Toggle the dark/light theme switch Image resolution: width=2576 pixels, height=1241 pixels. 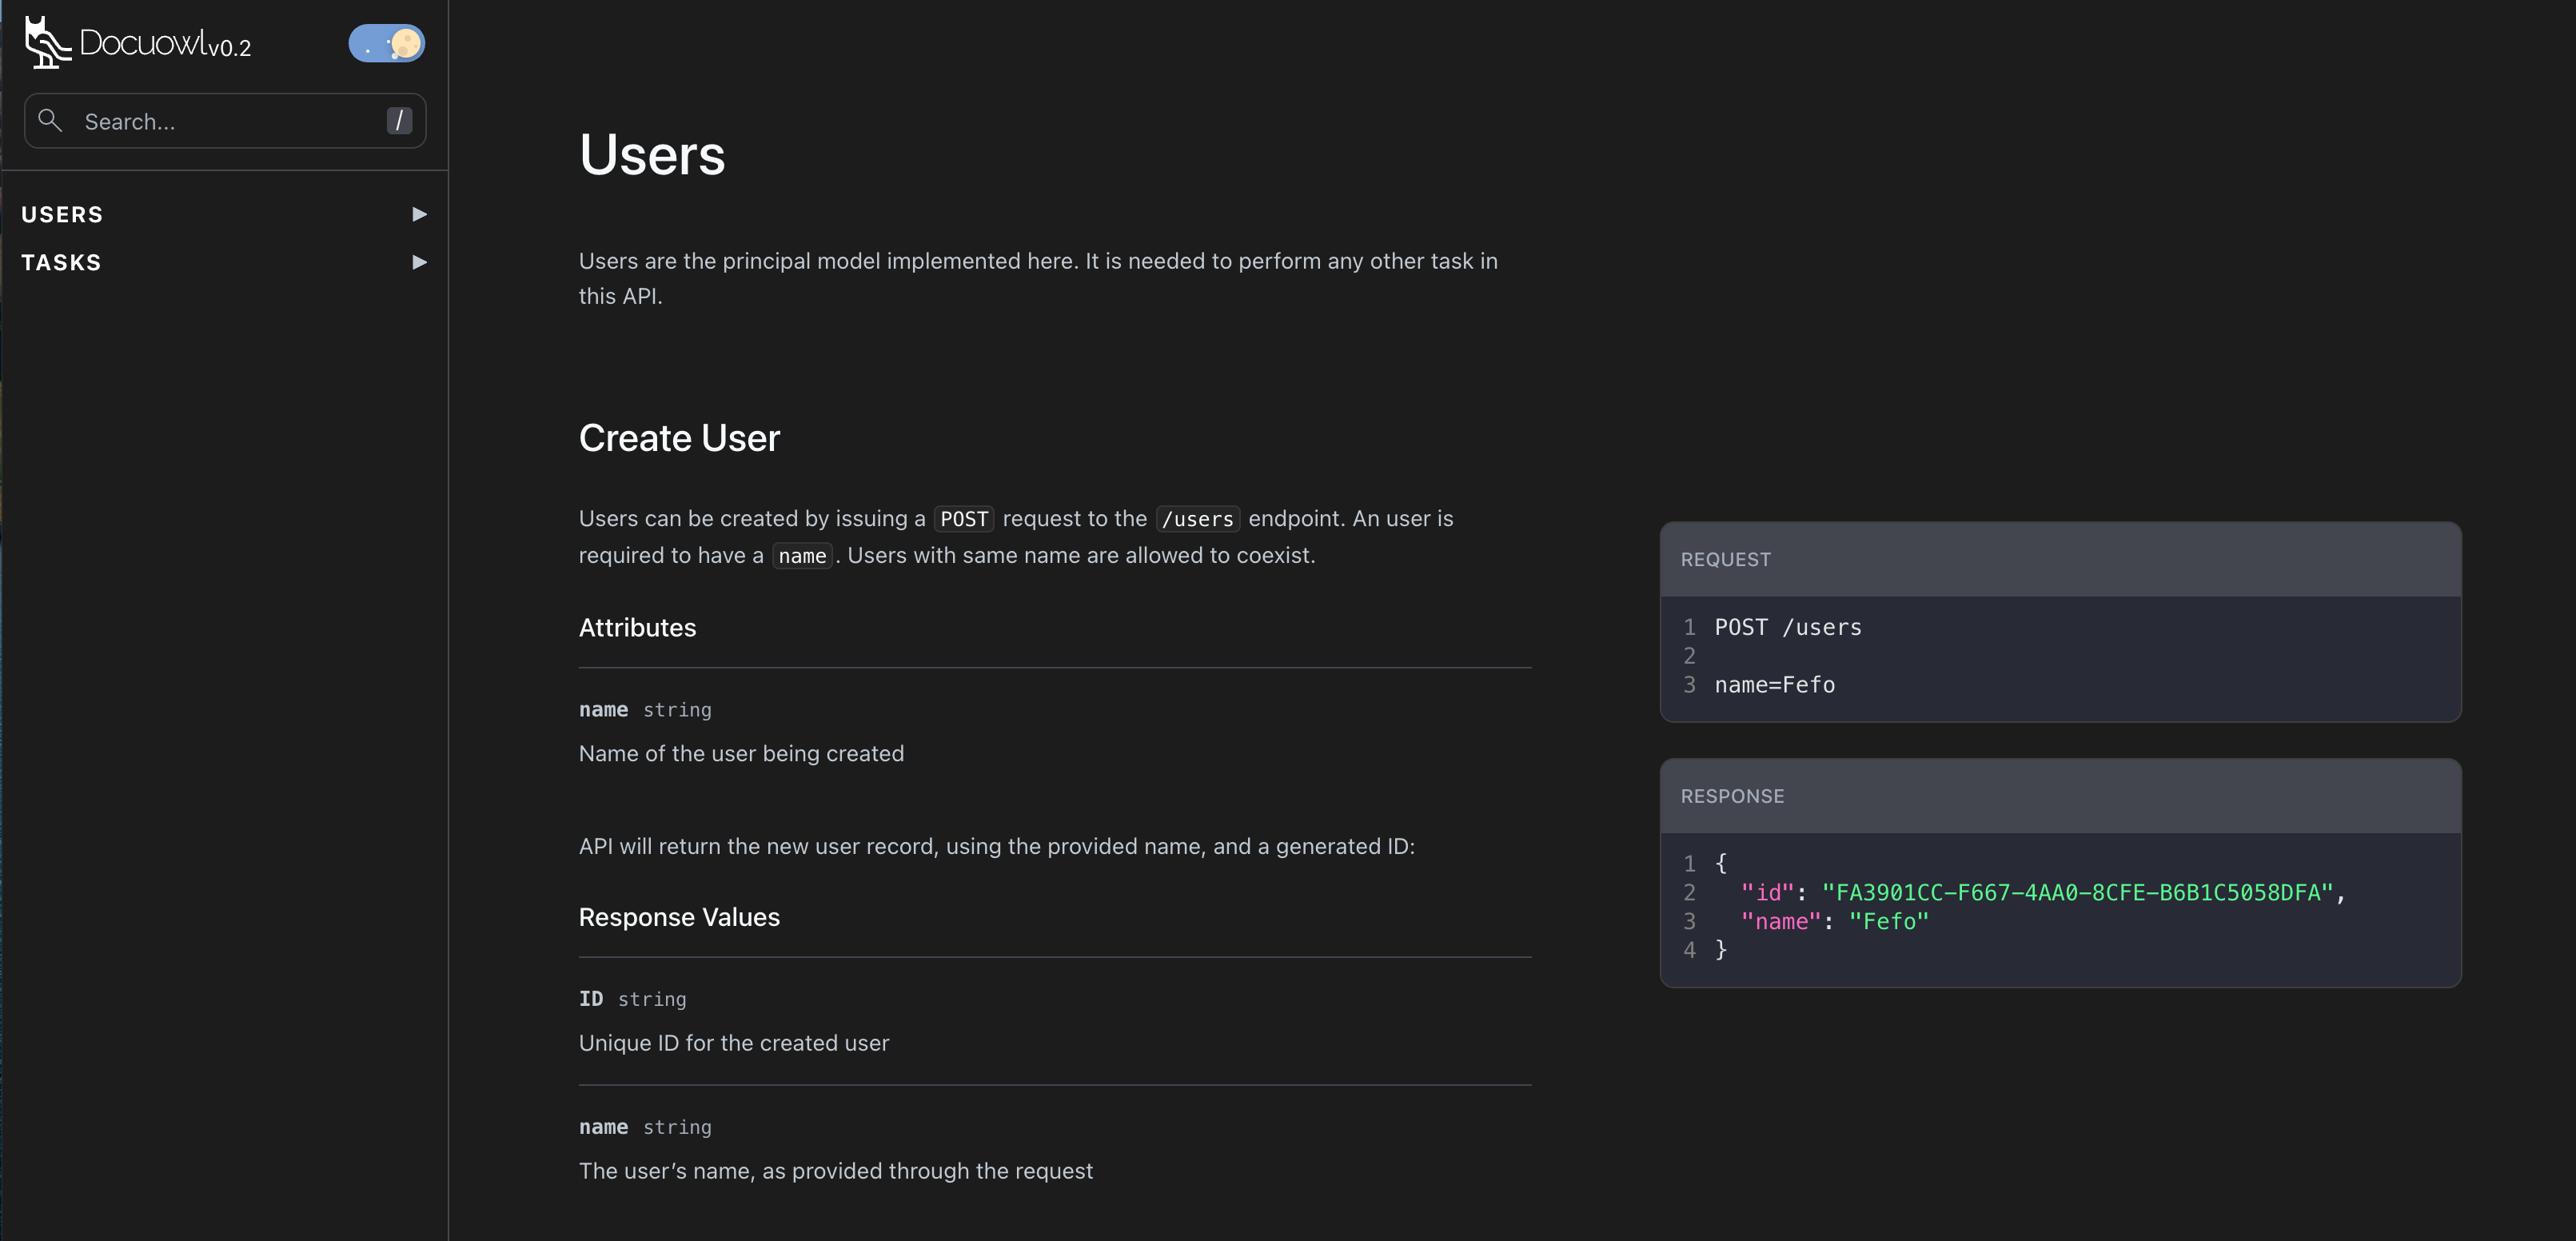(x=386, y=43)
